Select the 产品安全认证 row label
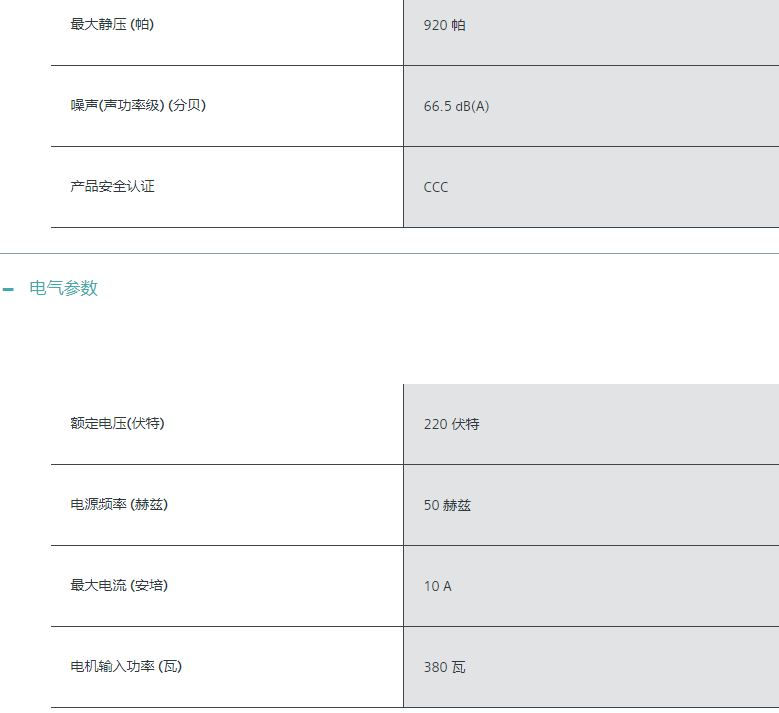This screenshot has height=713, width=779. click(112, 186)
